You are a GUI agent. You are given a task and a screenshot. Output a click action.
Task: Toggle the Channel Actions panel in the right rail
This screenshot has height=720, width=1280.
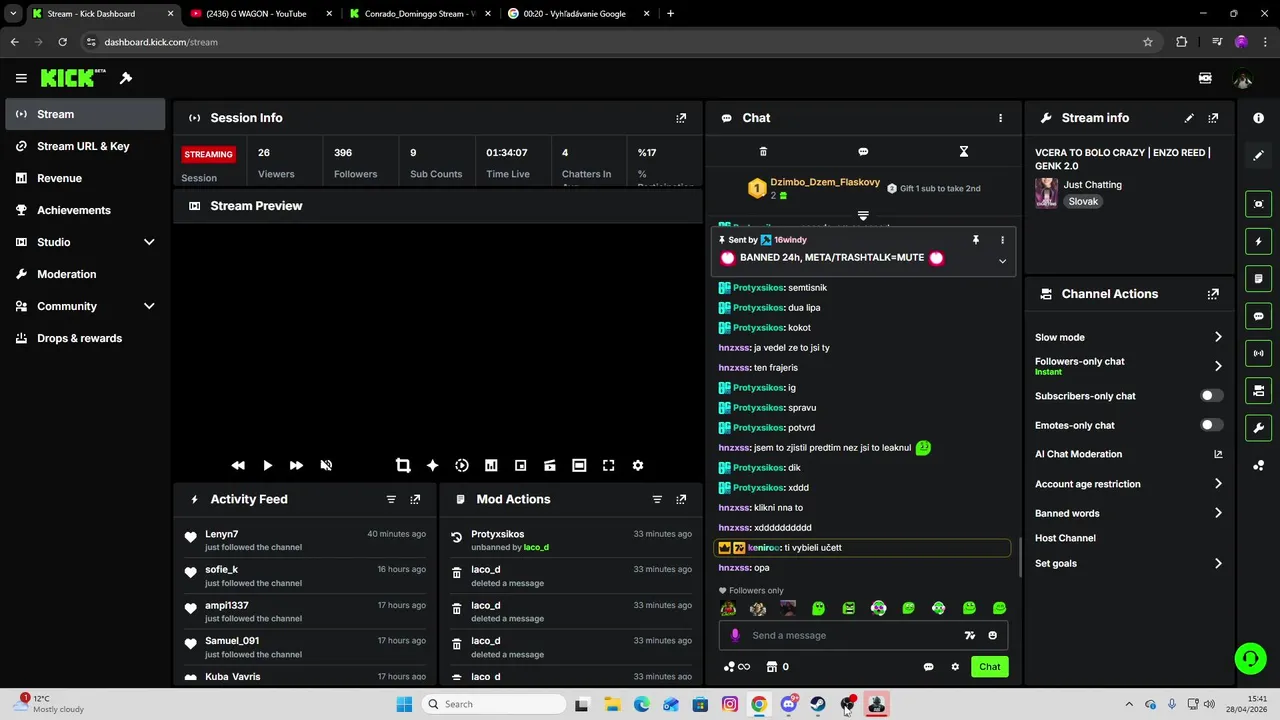[1258, 390]
